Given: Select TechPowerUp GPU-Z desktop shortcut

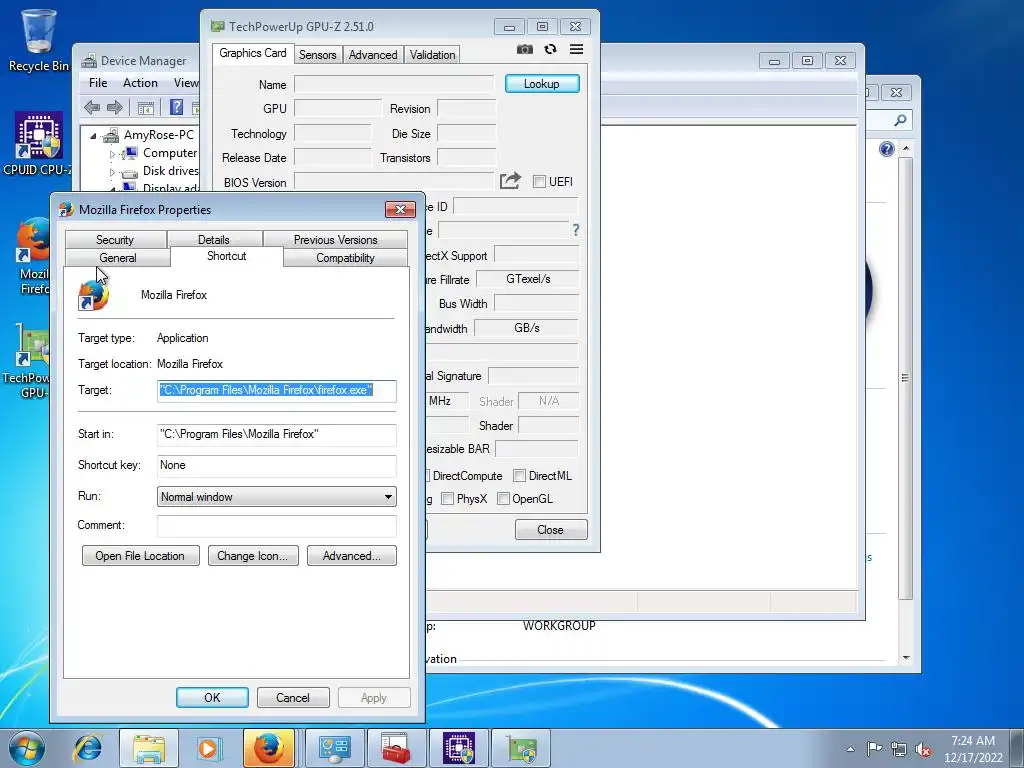Looking at the screenshot, I should click(26, 361).
